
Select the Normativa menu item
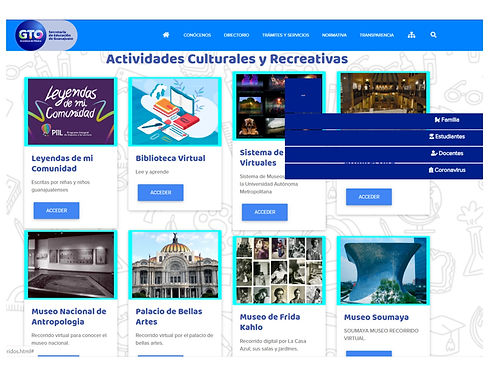coord(334,35)
